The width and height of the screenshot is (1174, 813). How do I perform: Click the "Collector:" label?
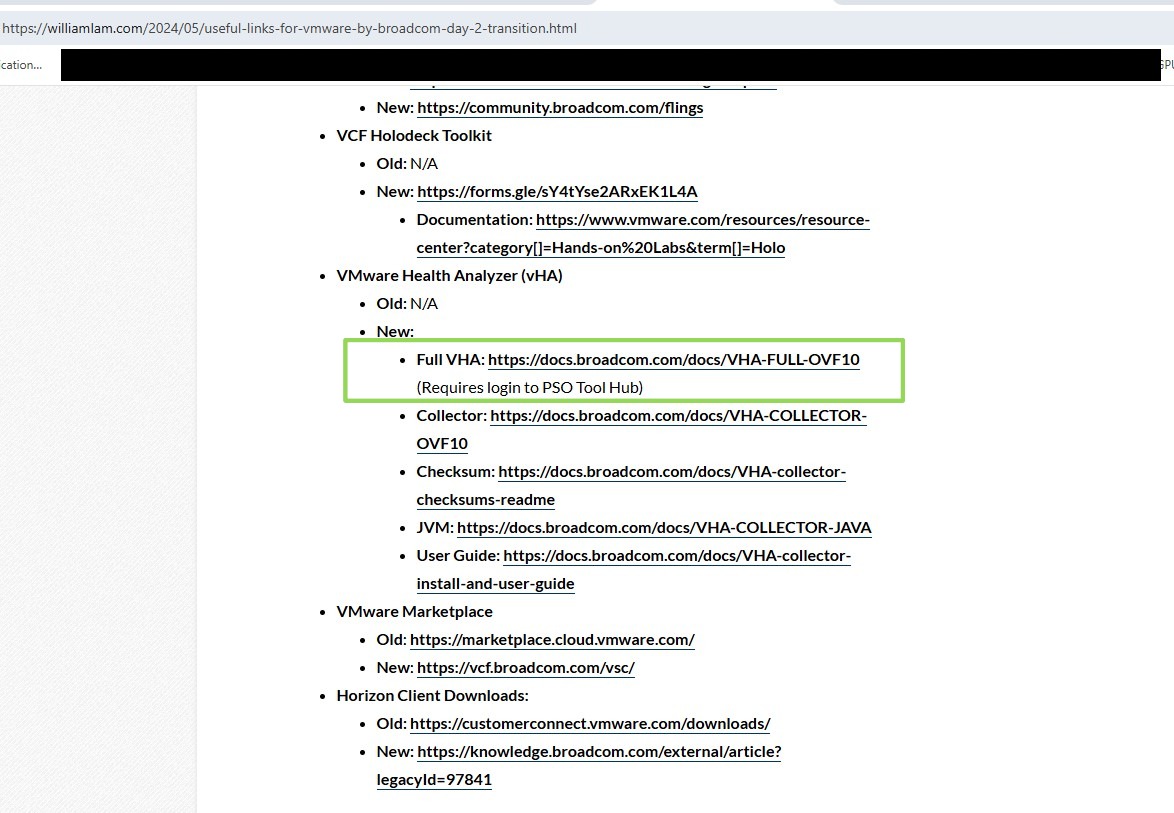pyautogui.click(x=451, y=416)
